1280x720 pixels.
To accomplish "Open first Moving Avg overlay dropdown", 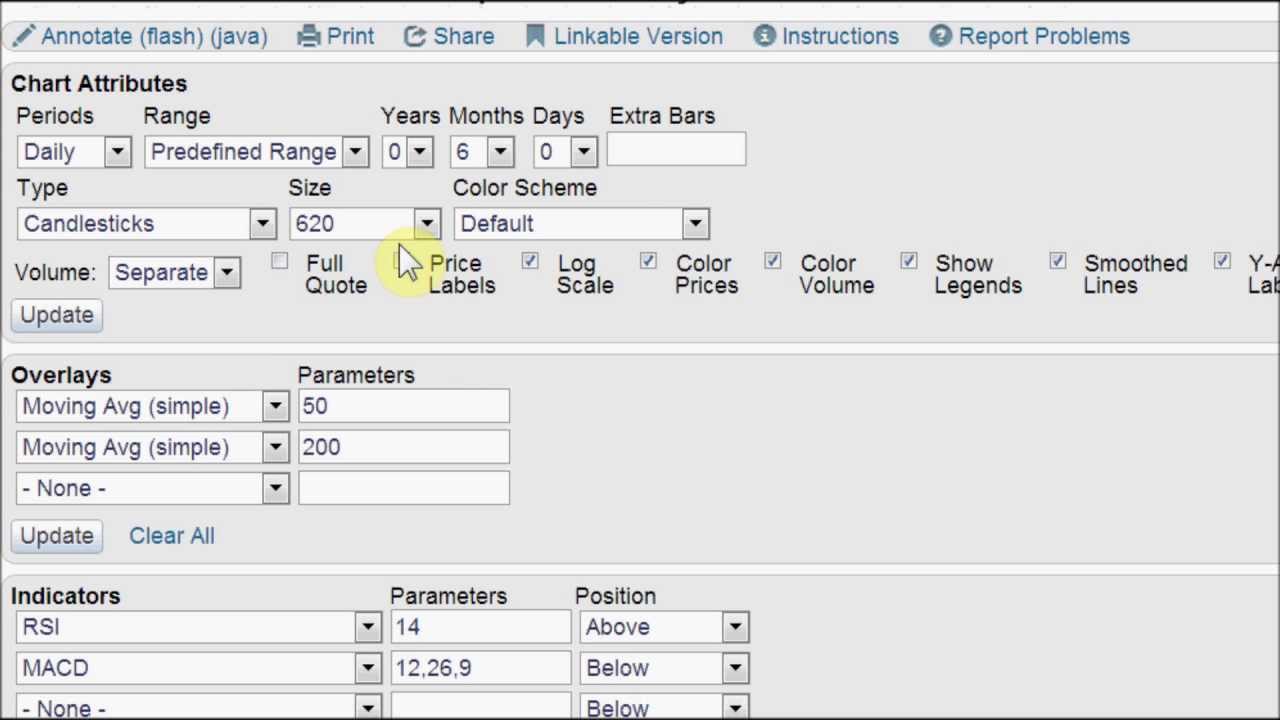I will [153, 406].
